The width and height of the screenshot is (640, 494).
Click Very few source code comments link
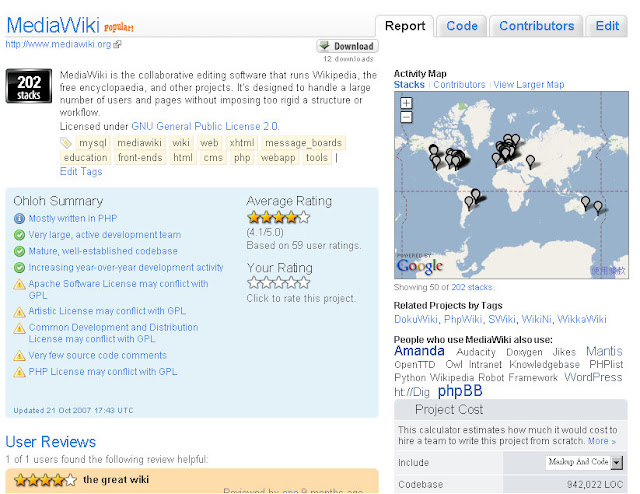pyautogui.click(x=98, y=356)
